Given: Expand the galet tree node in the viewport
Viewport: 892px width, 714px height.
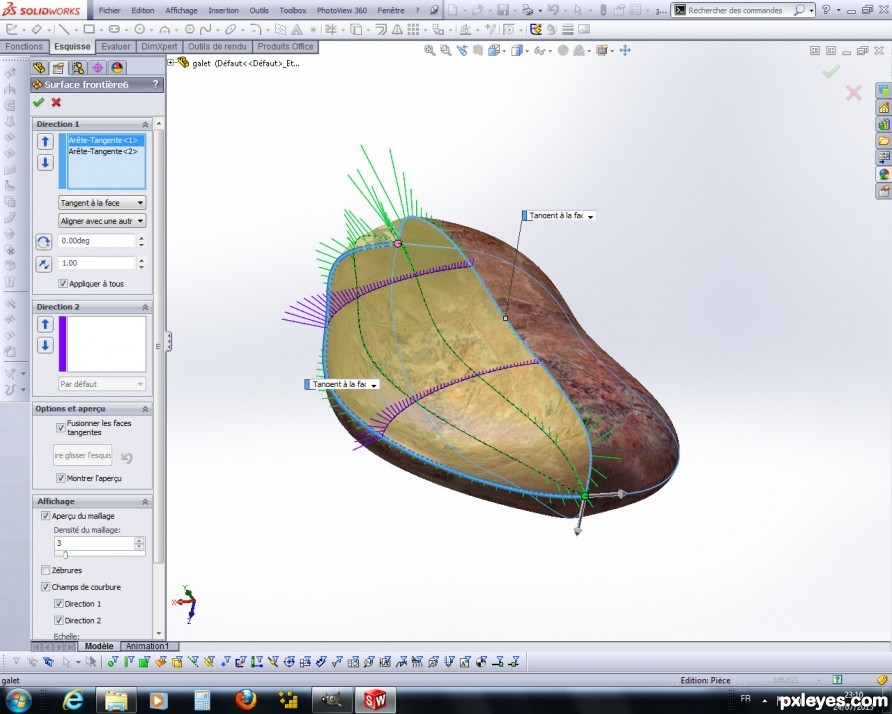Looking at the screenshot, I should (x=170, y=63).
